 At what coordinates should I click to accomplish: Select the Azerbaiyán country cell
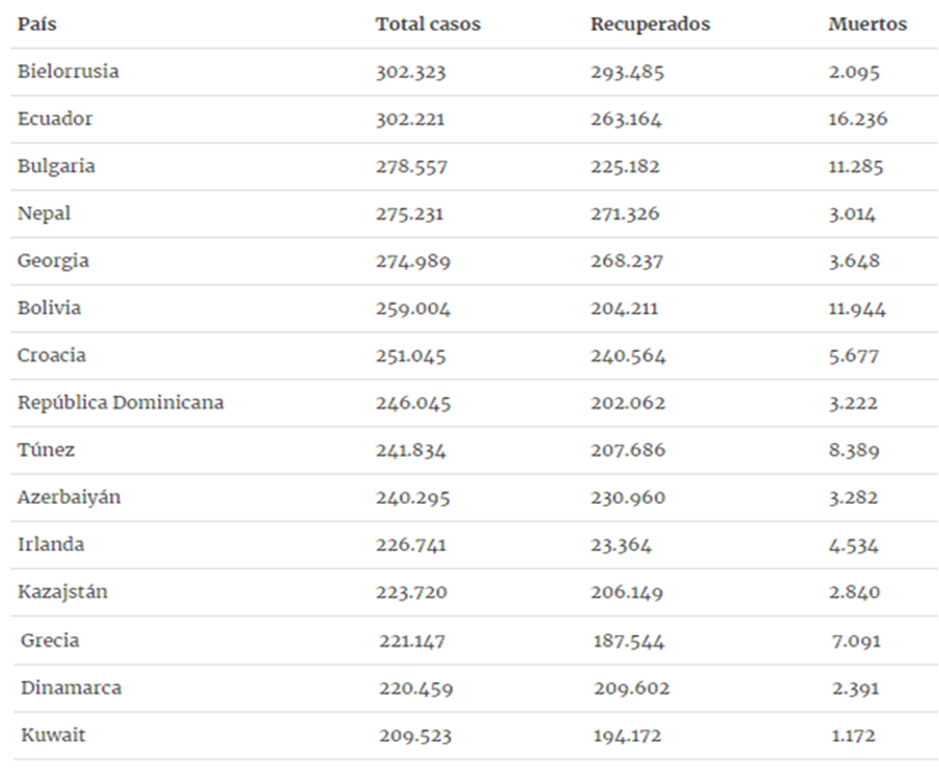(69, 498)
